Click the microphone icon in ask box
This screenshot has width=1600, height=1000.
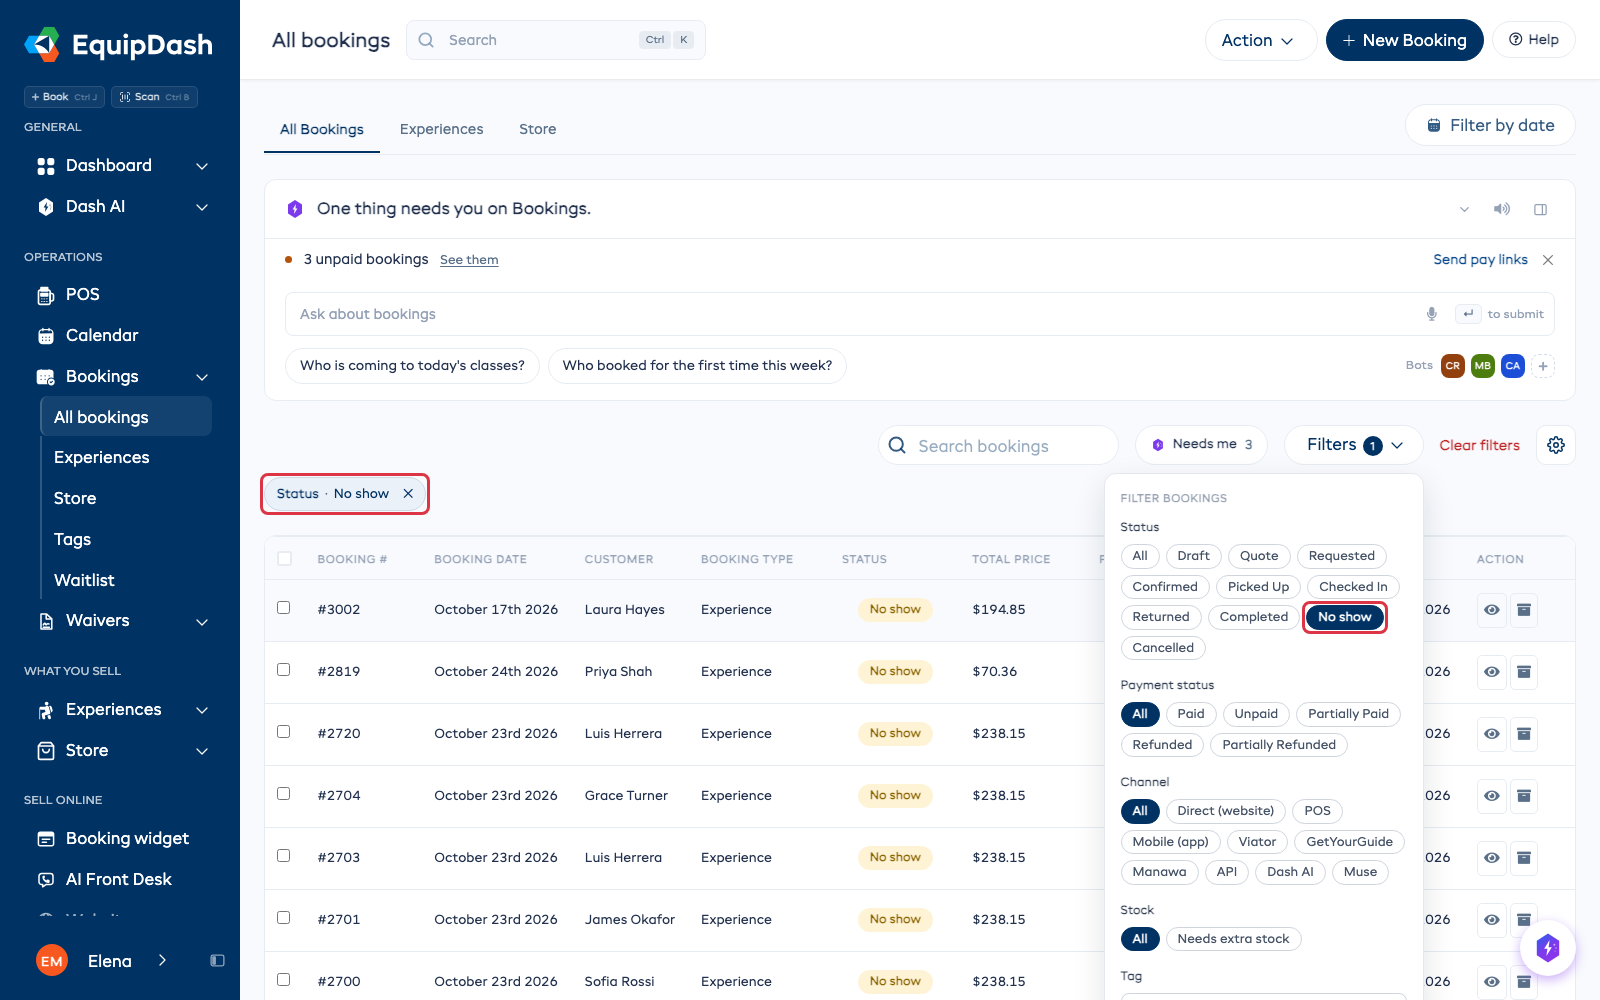(x=1432, y=314)
